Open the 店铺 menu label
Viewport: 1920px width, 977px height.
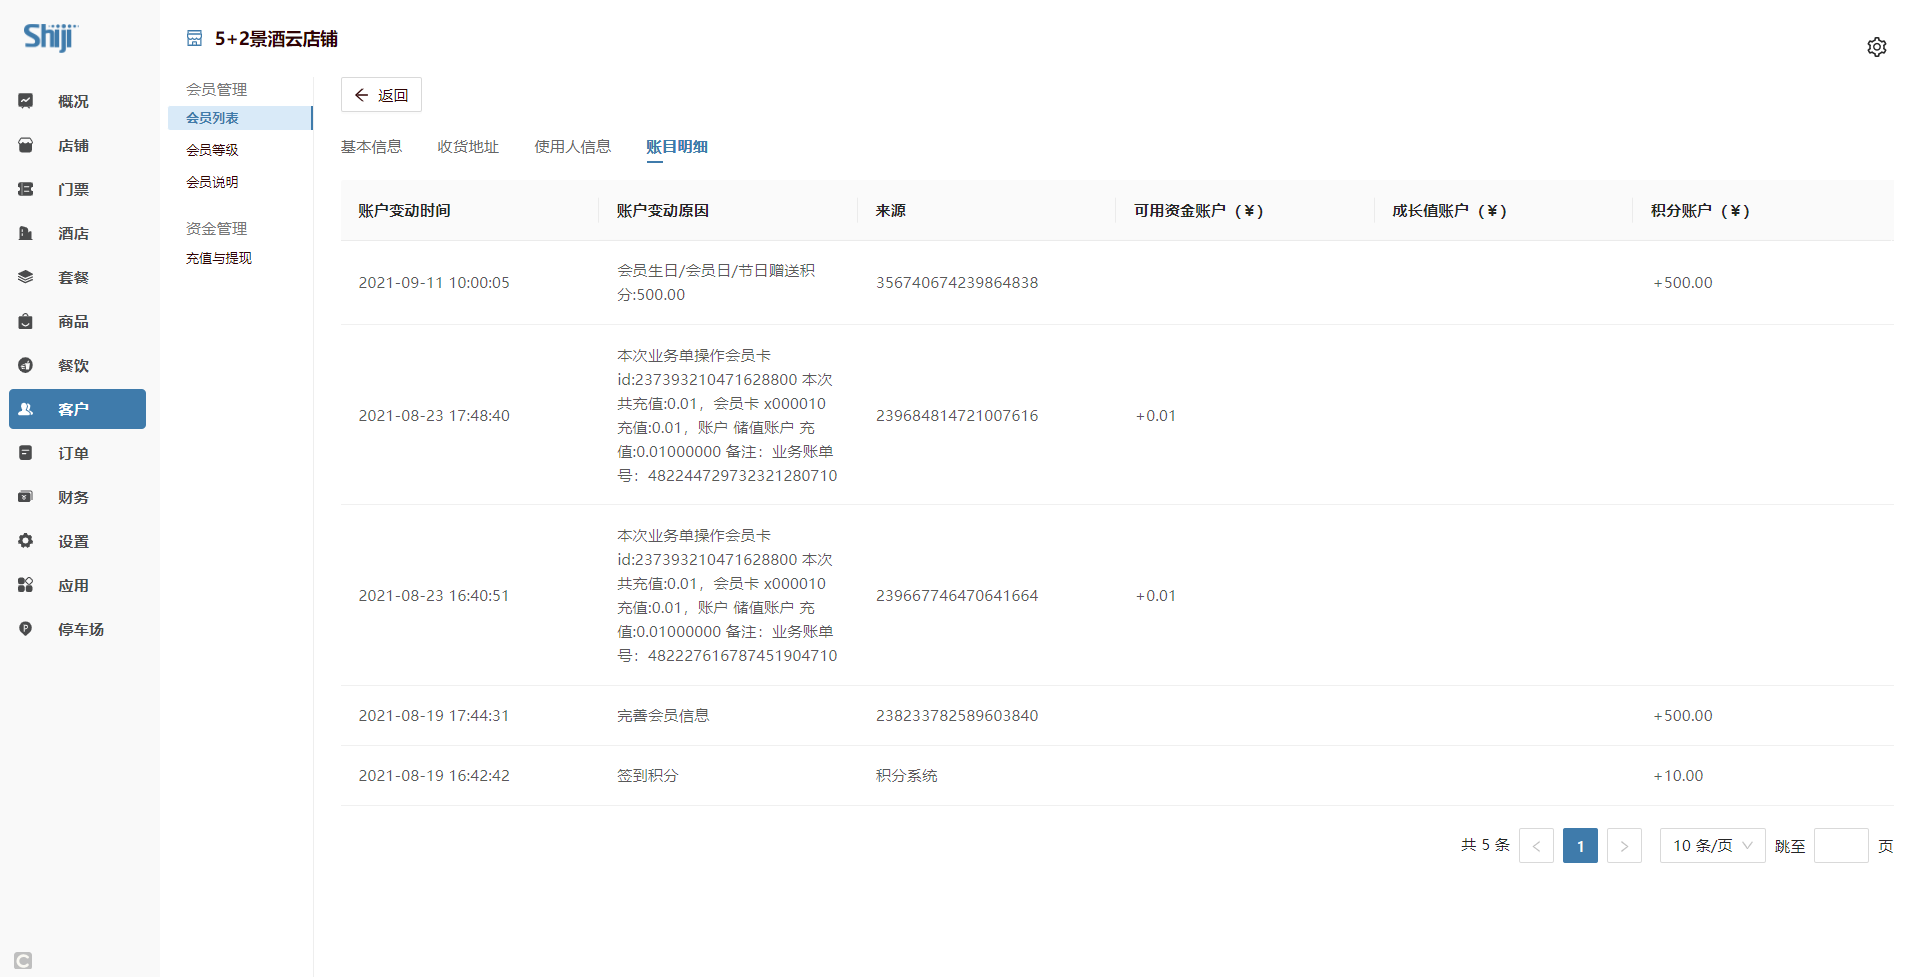73,145
